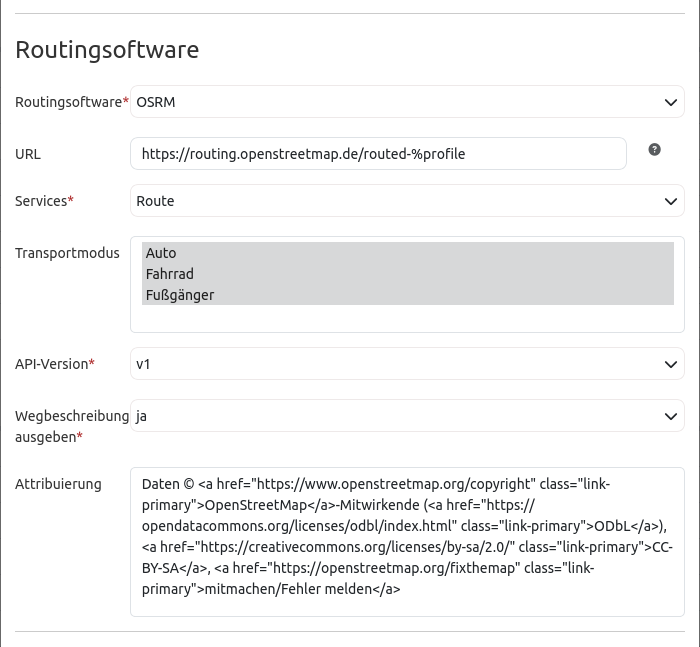The width and height of the screenshot is (700, 647).
Task: Click the Routingsoftware section heading
Action: coord(107,49)
